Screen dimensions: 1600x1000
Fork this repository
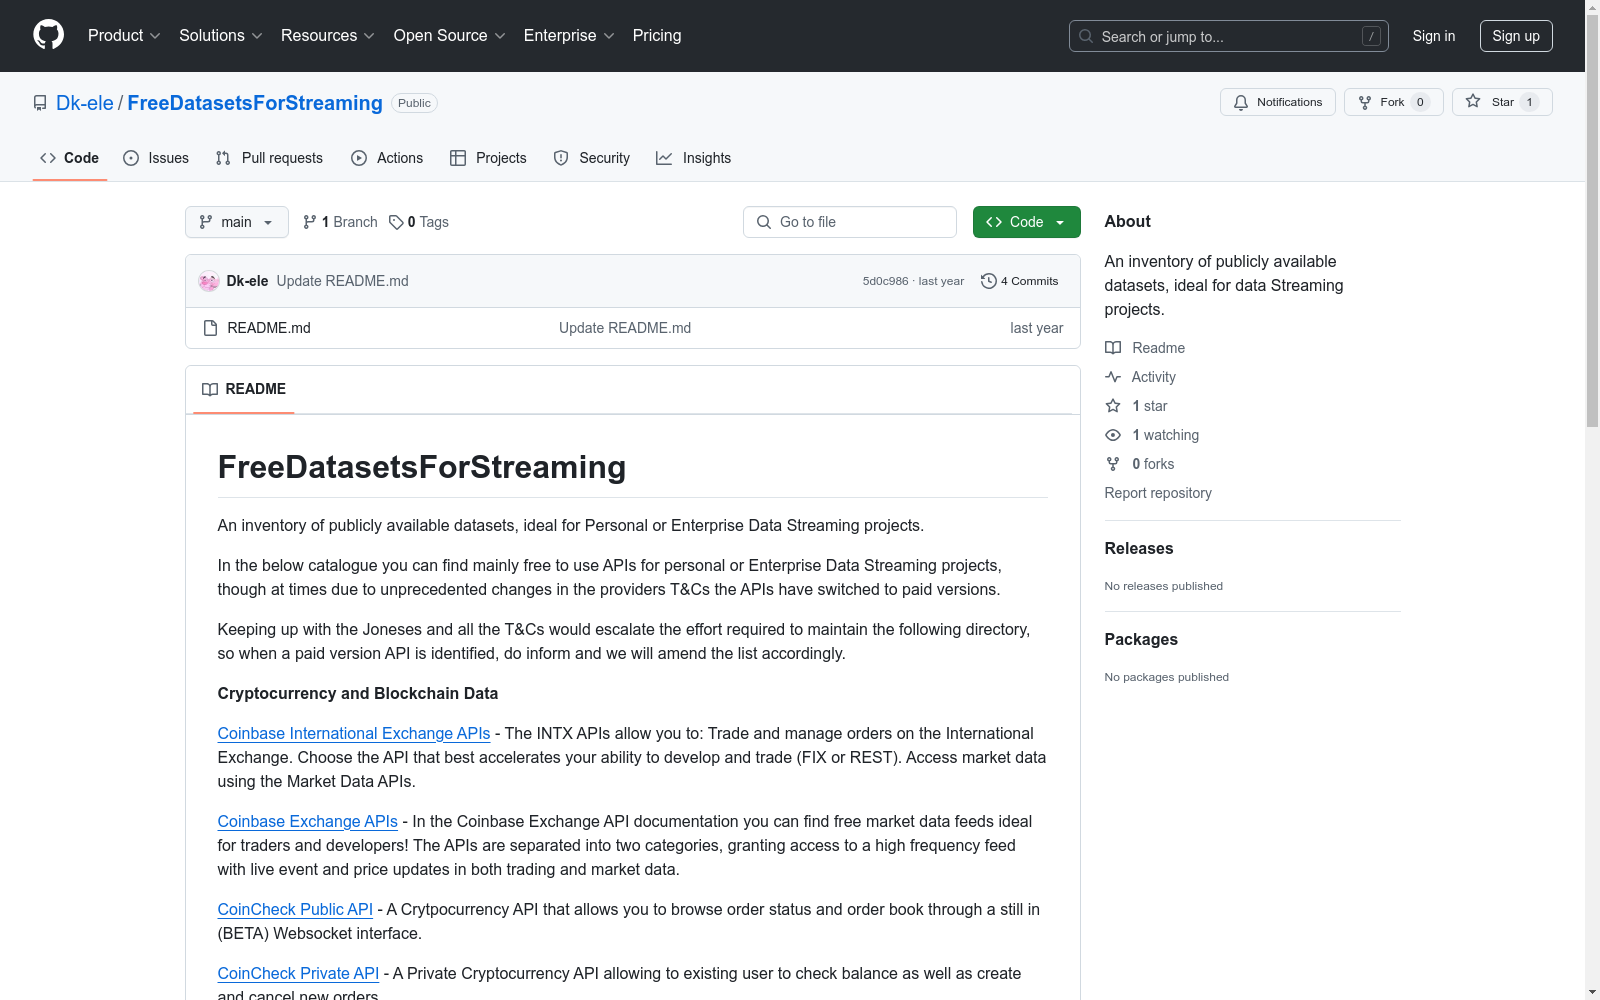click(1394, 102)
